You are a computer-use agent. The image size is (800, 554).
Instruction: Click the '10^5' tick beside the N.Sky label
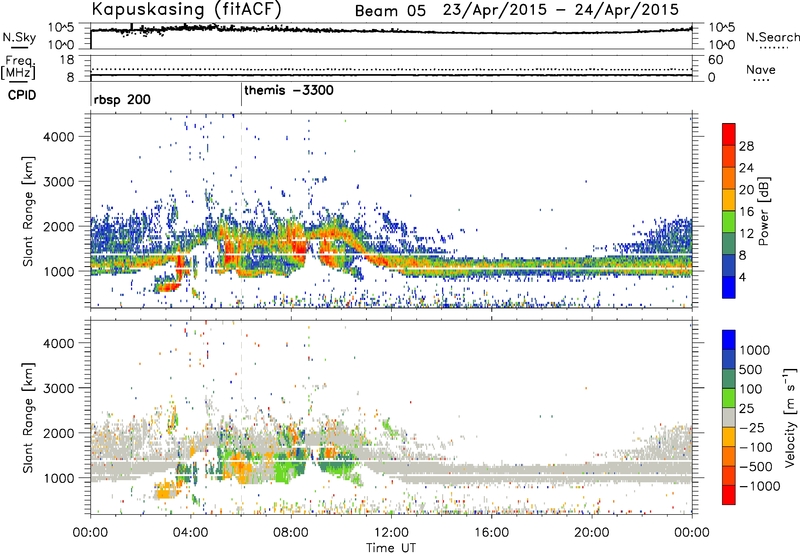pyautogui.click(x=61, y=28)
